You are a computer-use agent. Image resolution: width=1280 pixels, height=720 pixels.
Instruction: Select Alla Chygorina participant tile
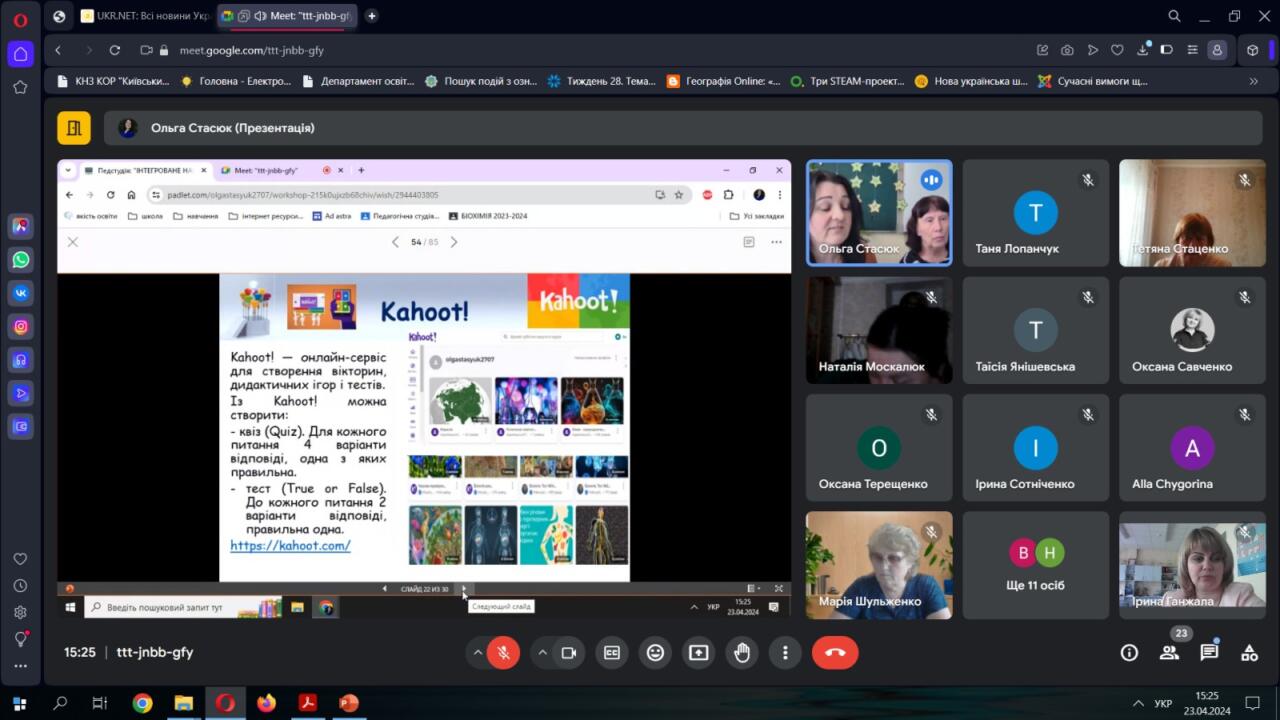[1192, 448]
